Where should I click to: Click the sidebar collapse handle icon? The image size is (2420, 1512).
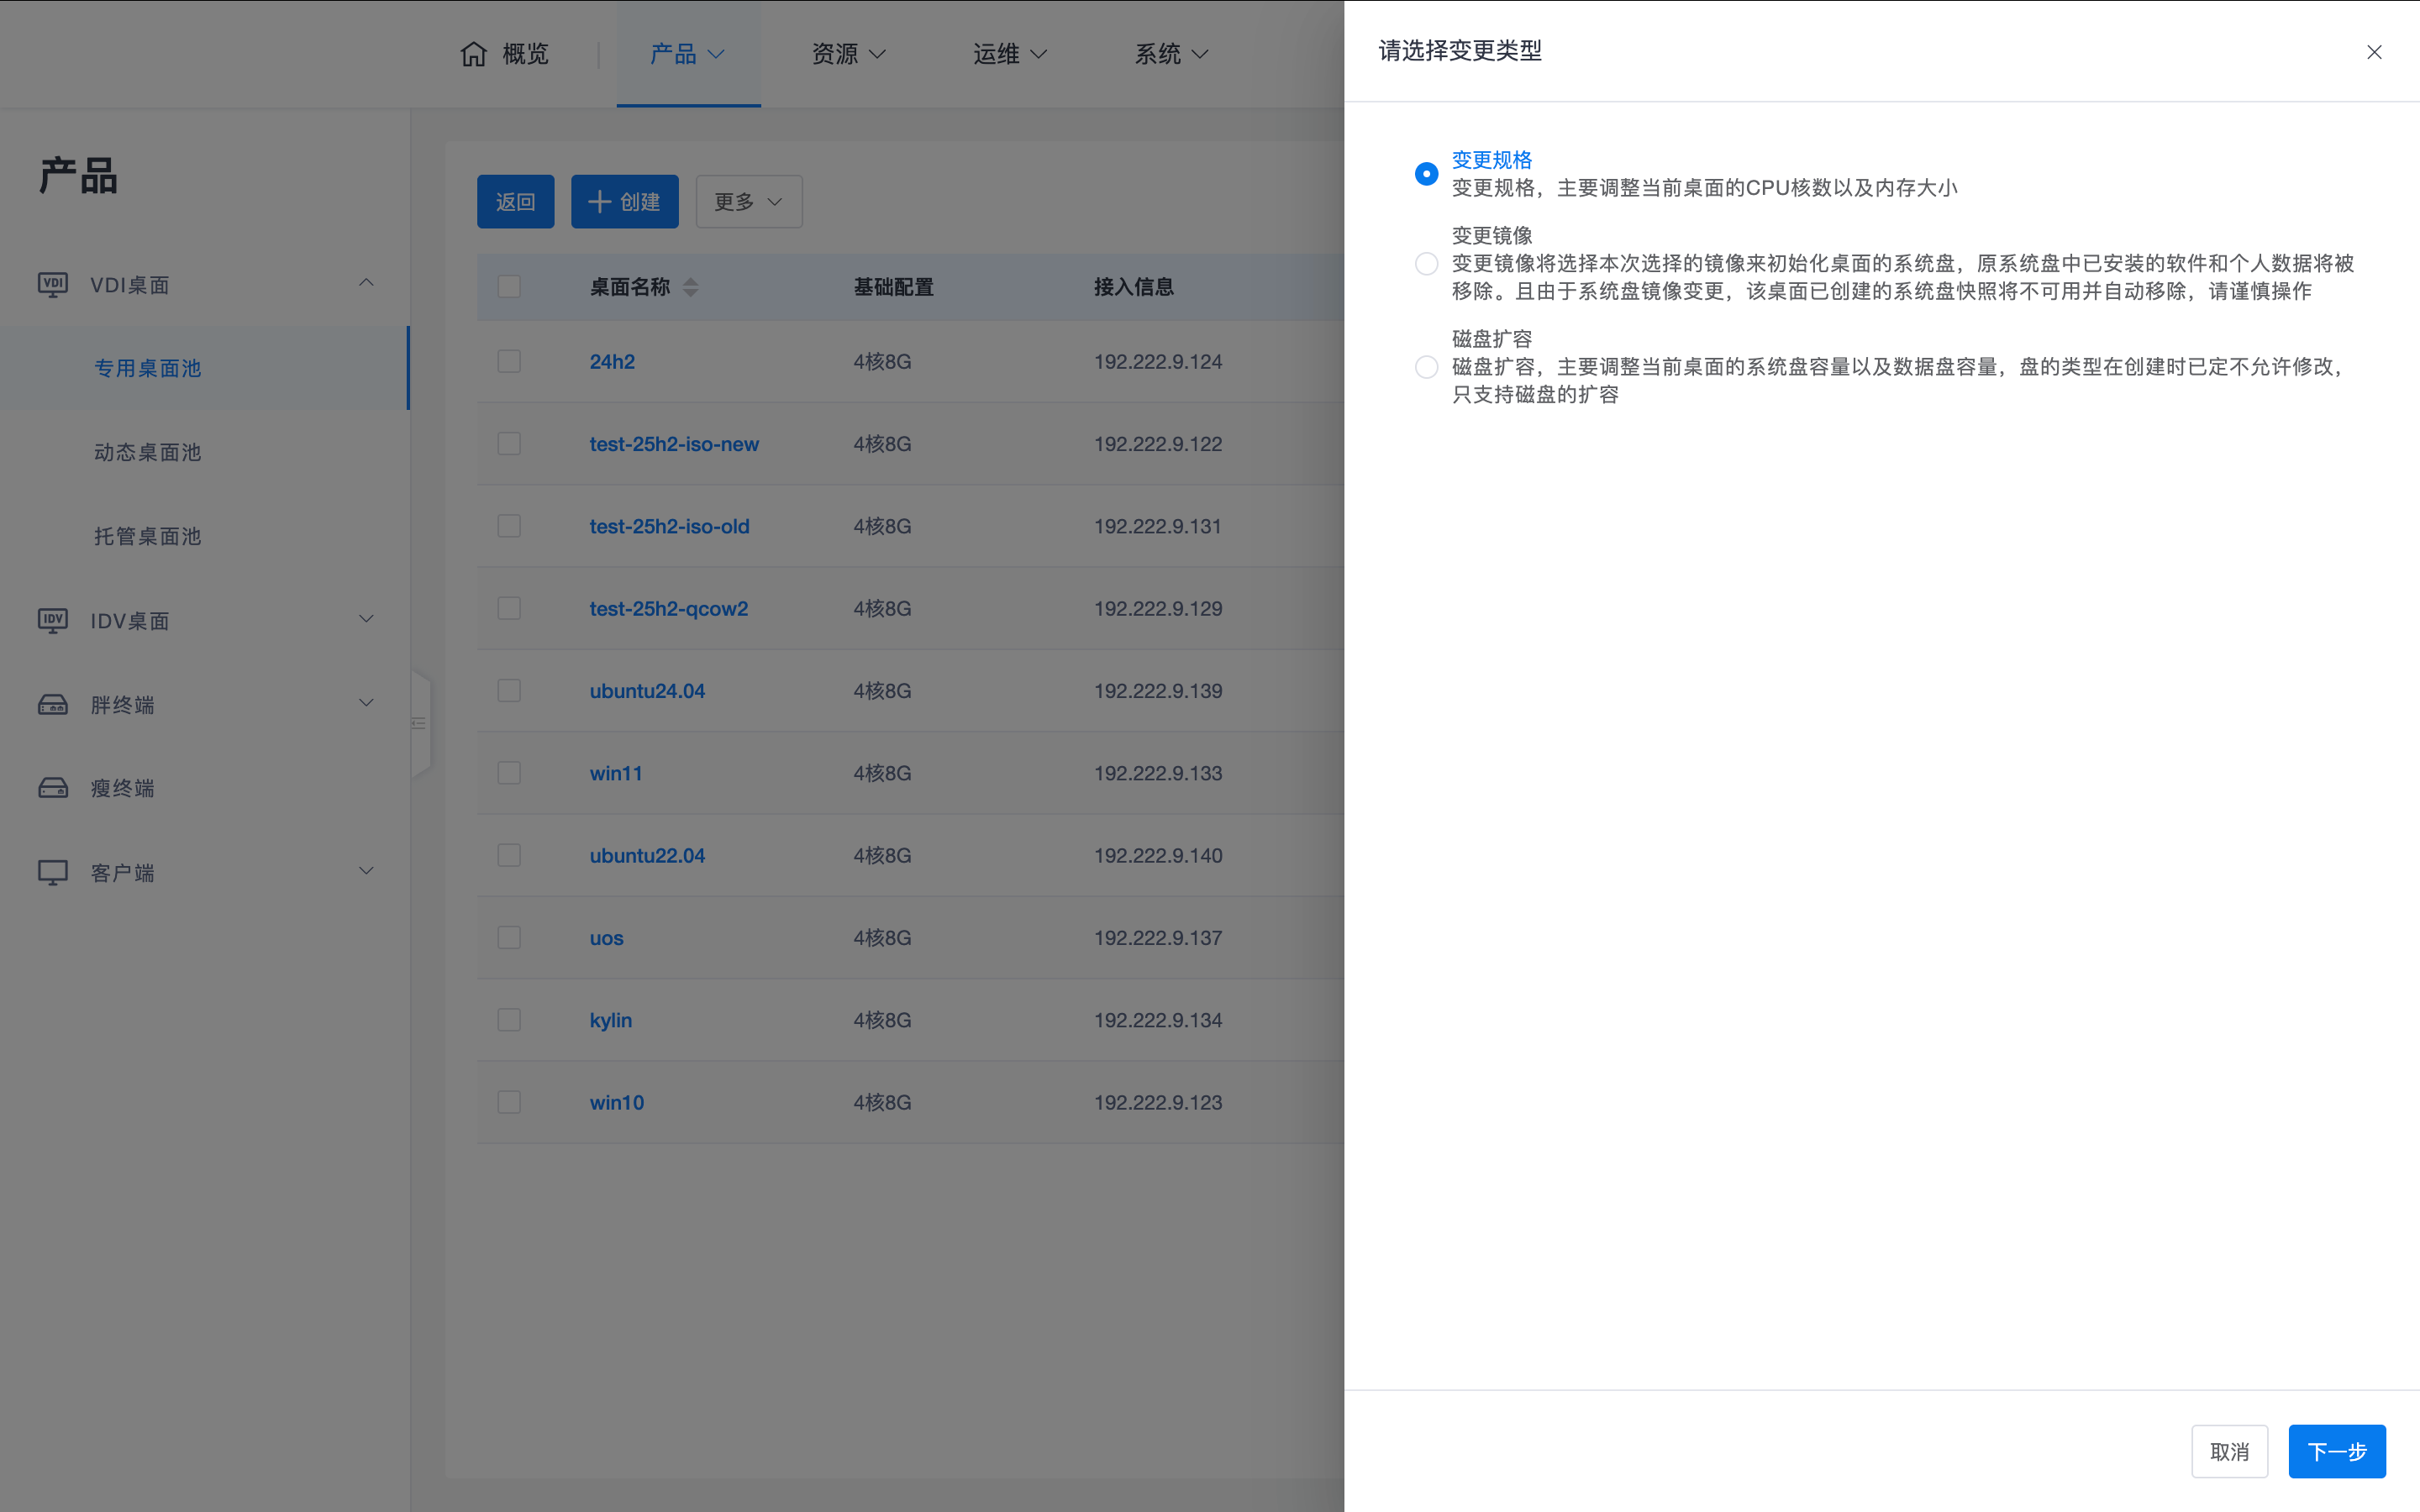[419, 723]
